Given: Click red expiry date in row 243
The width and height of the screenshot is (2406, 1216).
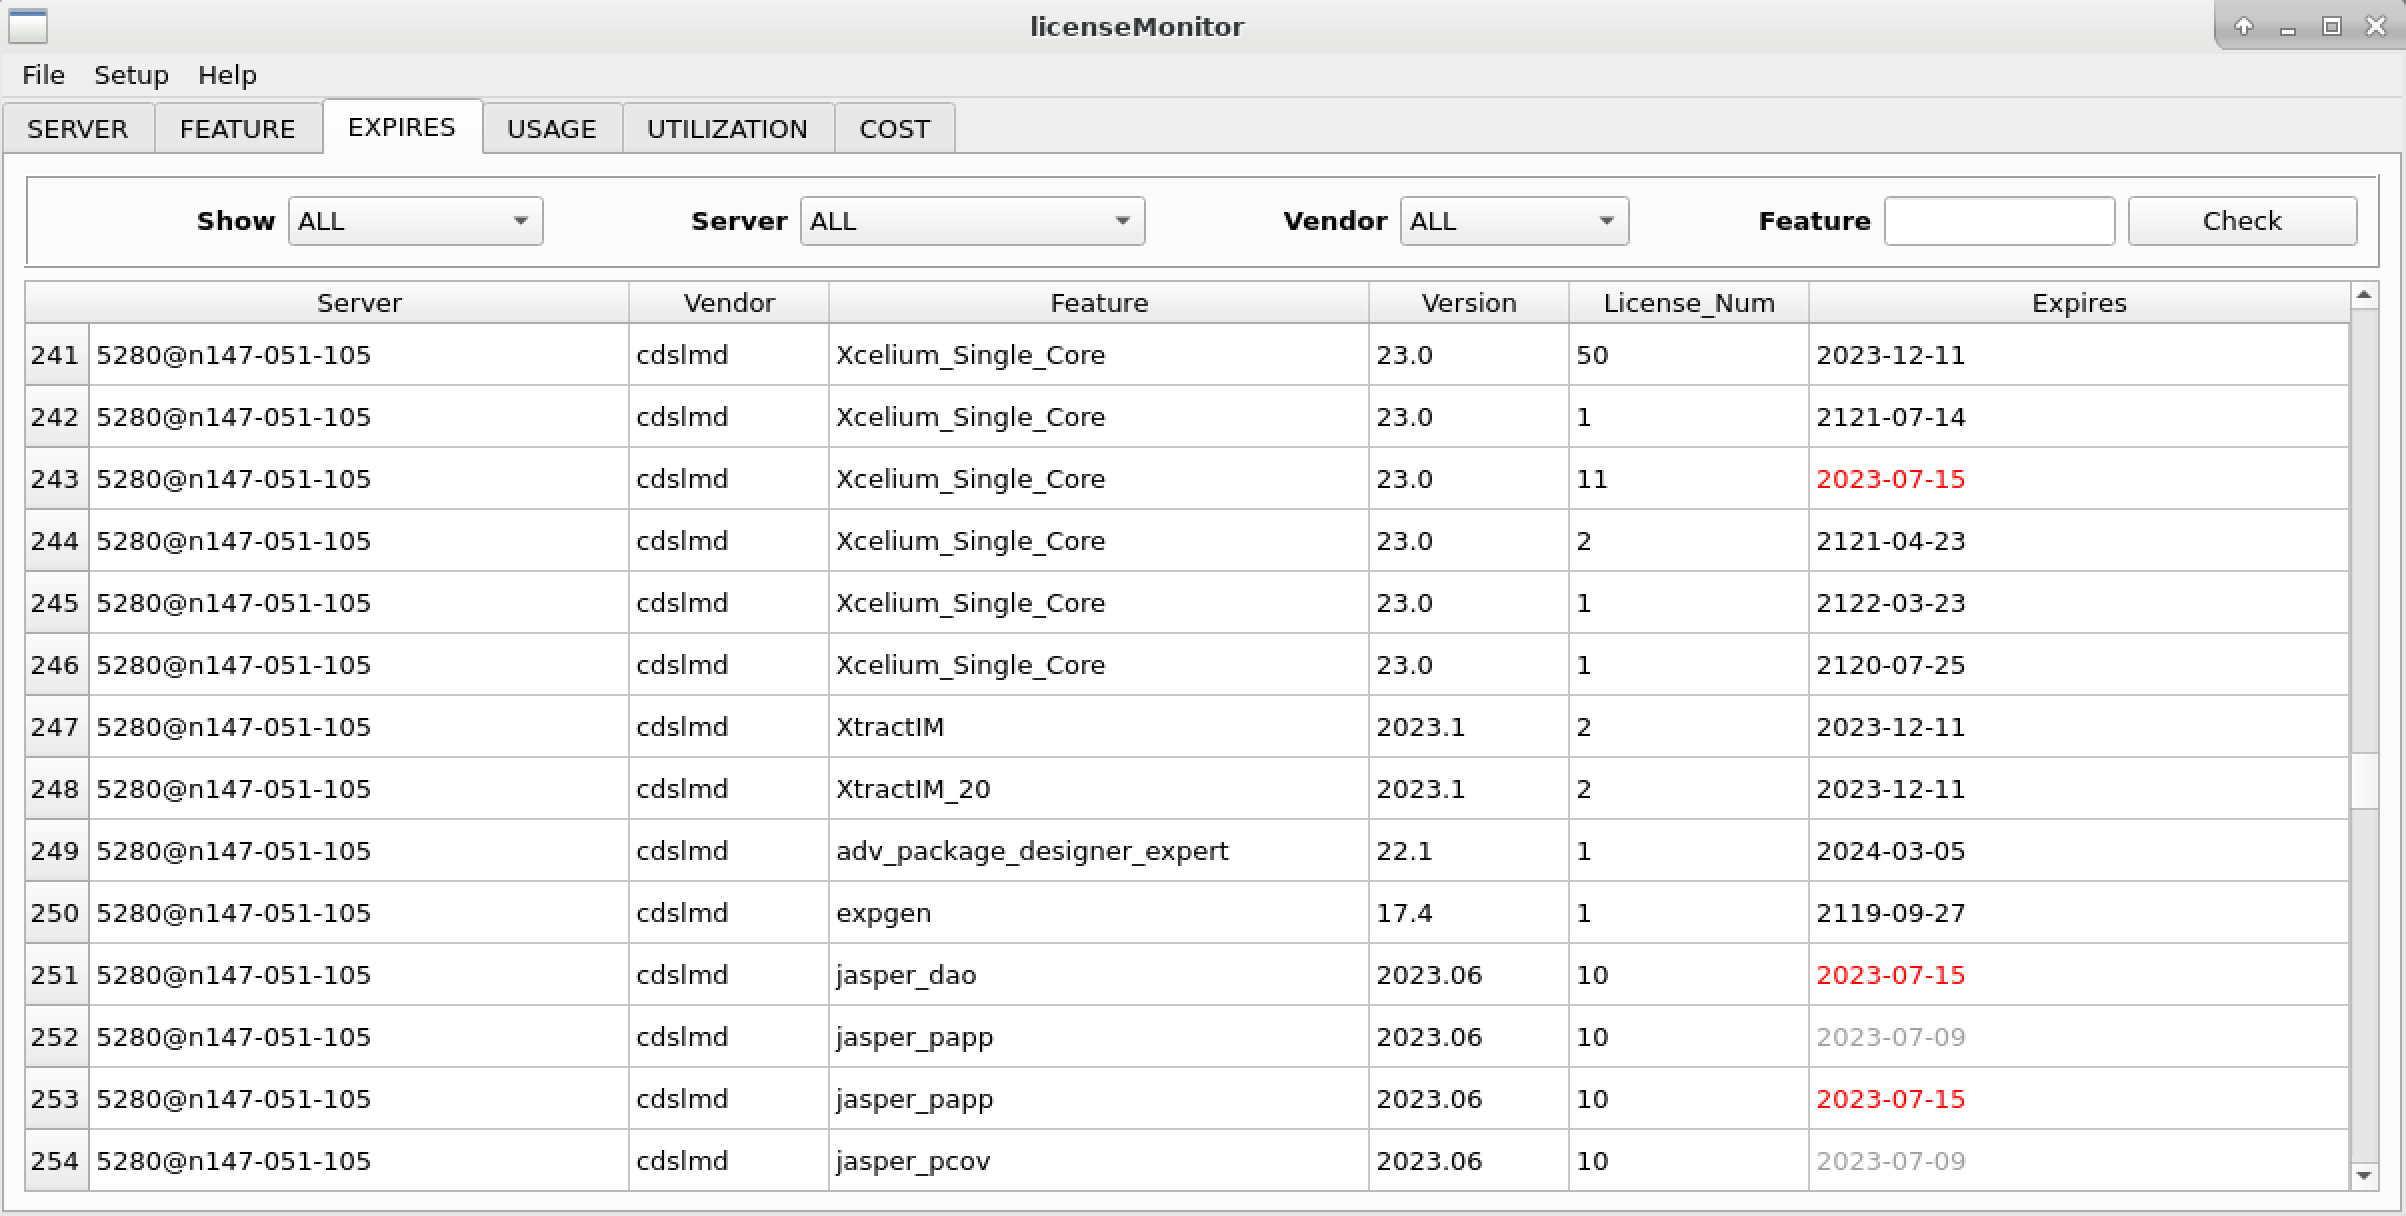Looking at the screenshot, I should click(x=2079, y=479).
